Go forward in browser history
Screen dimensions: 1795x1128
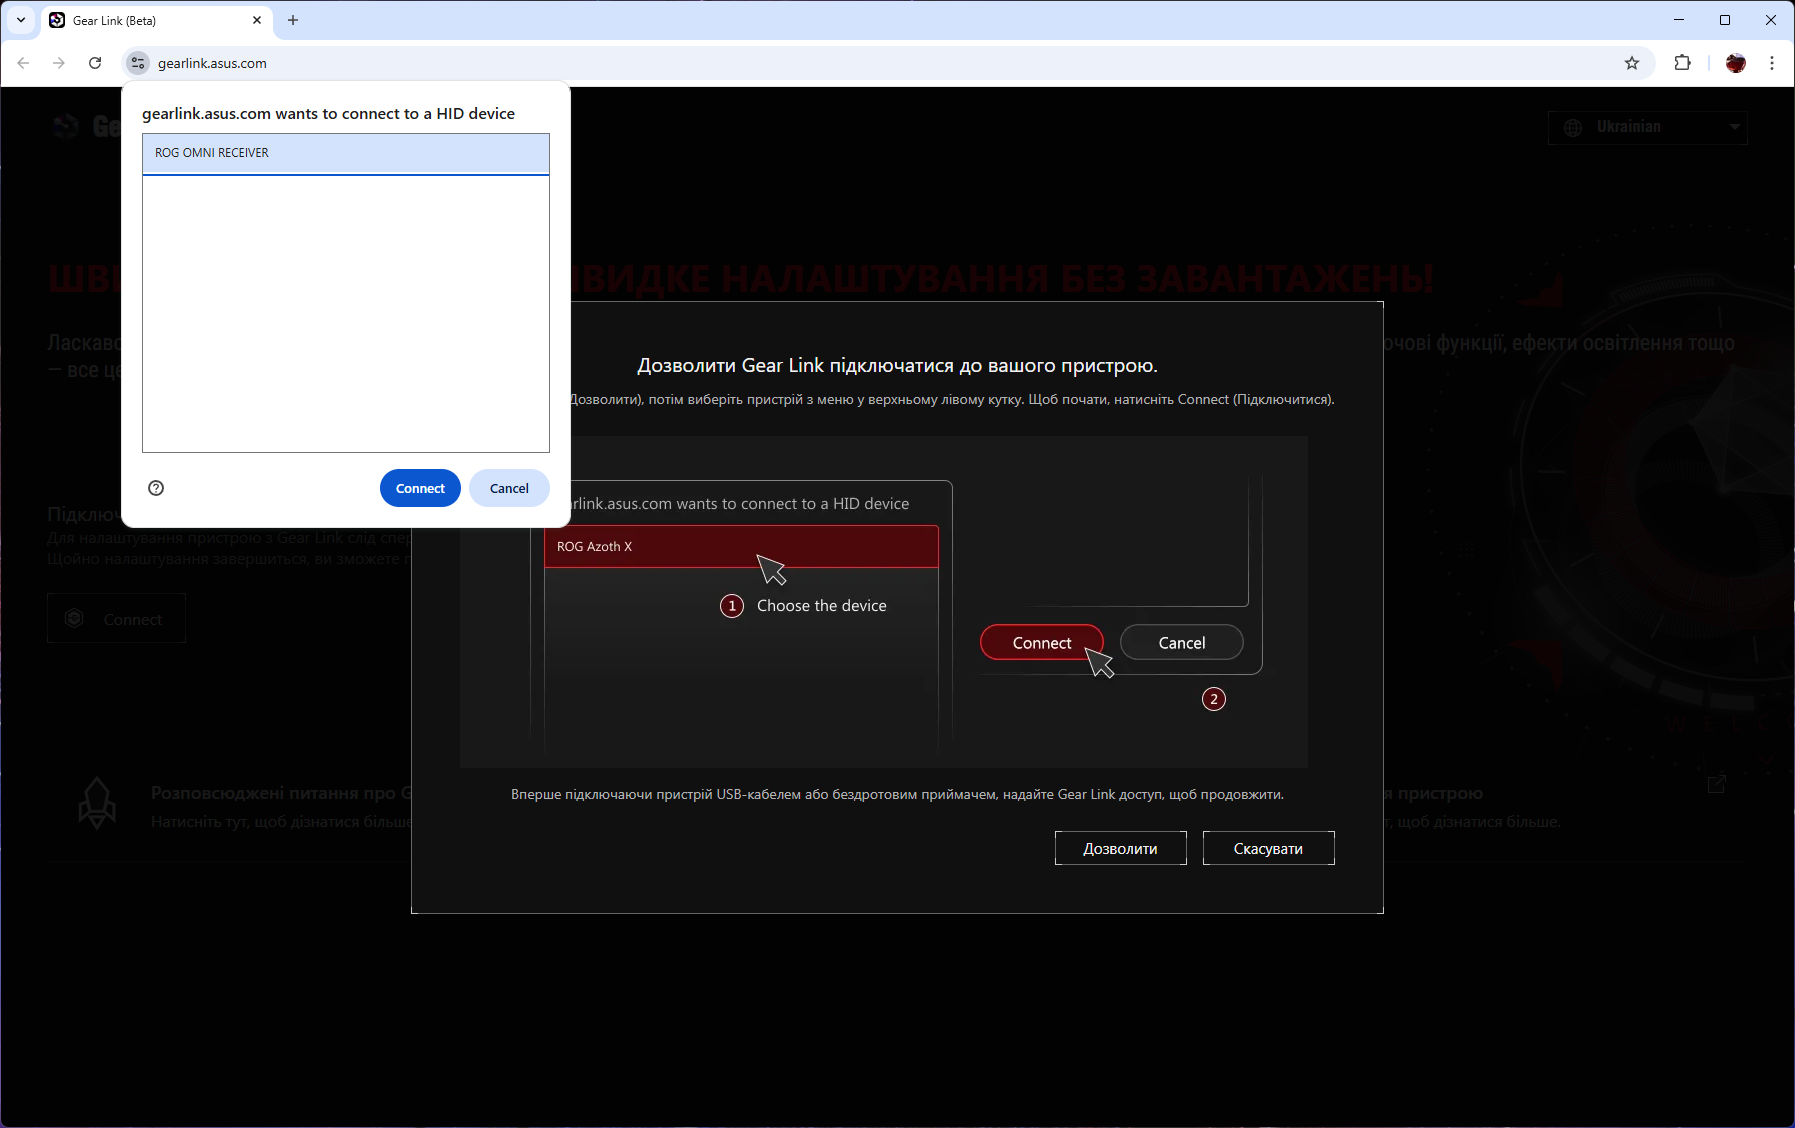pyautogui.click(x=59, y=63)
